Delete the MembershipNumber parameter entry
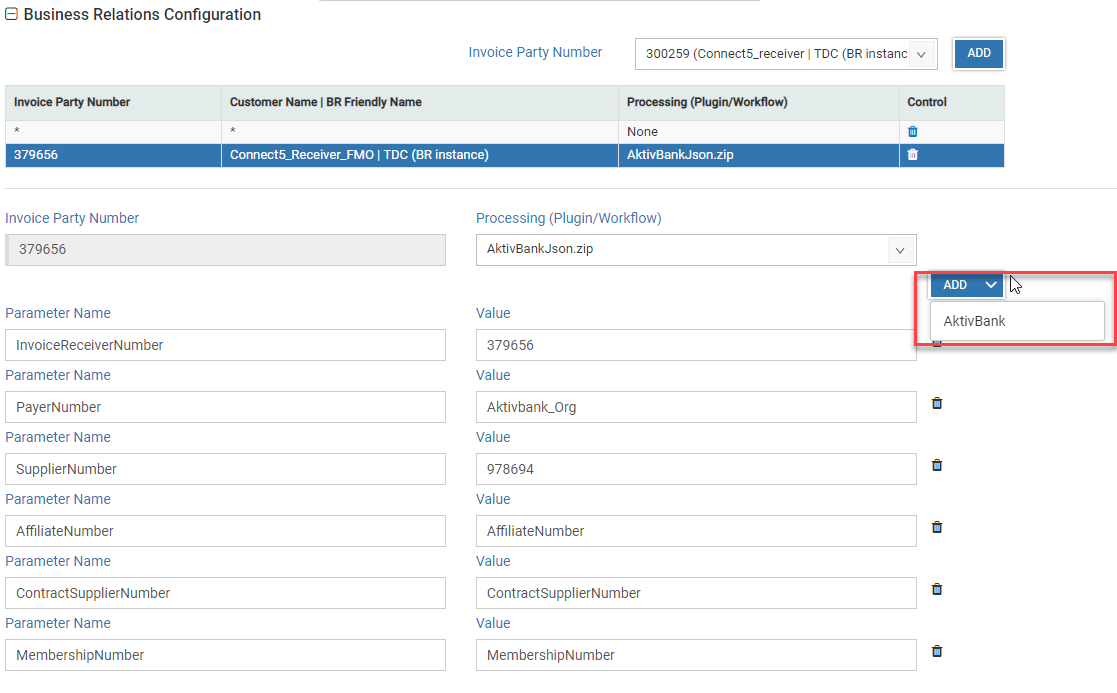Image resolution: width=1117 pixels, height=693 pixels. tap(936, 651)
